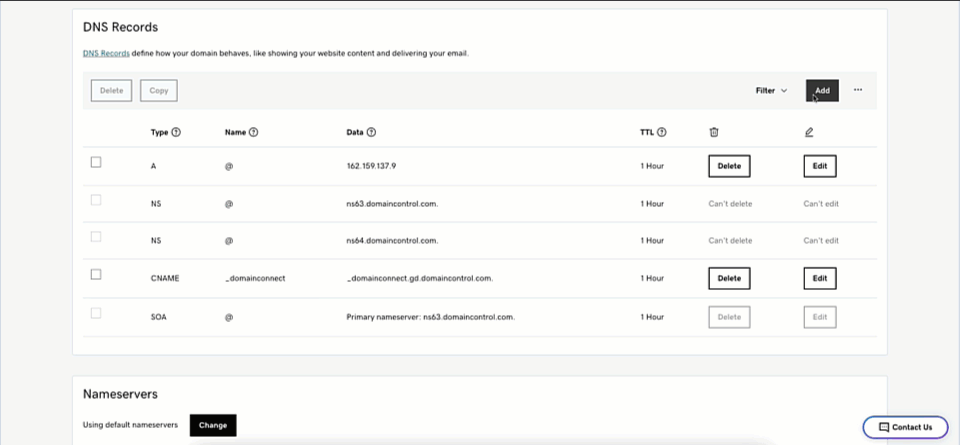The width and height of the screenshot is (960, 445).
Task: Open the Contact Us chat
Action: pos(906,427)
